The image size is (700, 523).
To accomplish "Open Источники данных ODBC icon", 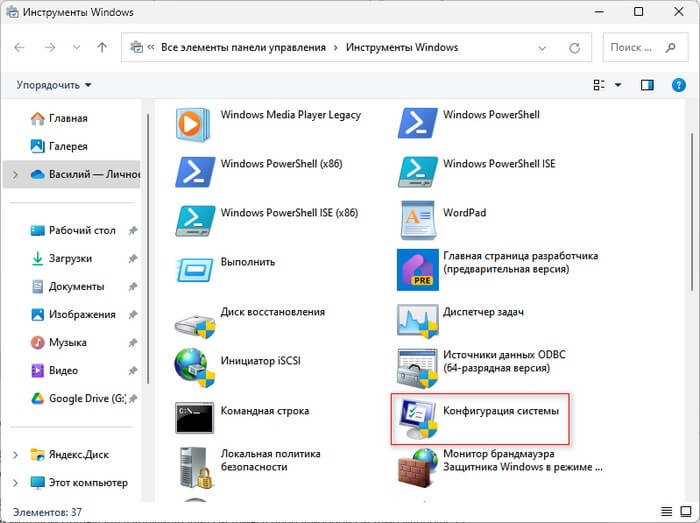I will (x=417, y=369).
